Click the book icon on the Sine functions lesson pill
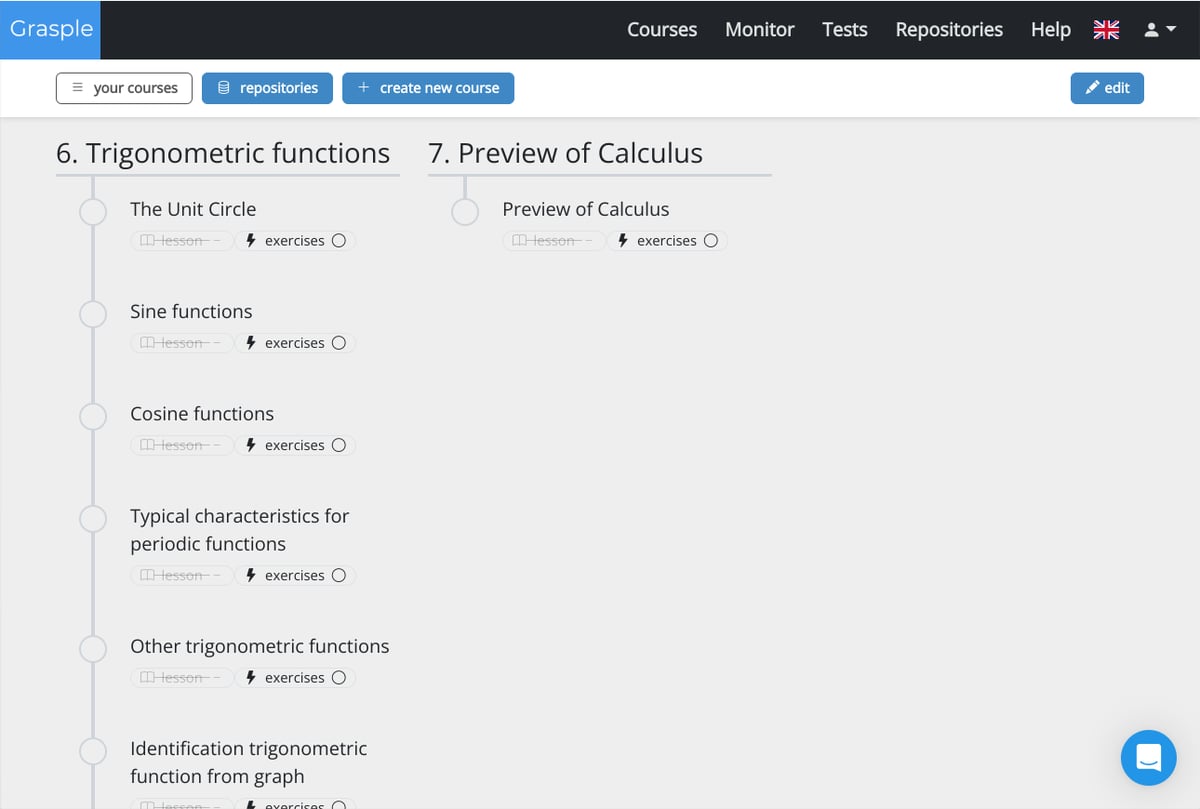 click(x=146, y=342)
